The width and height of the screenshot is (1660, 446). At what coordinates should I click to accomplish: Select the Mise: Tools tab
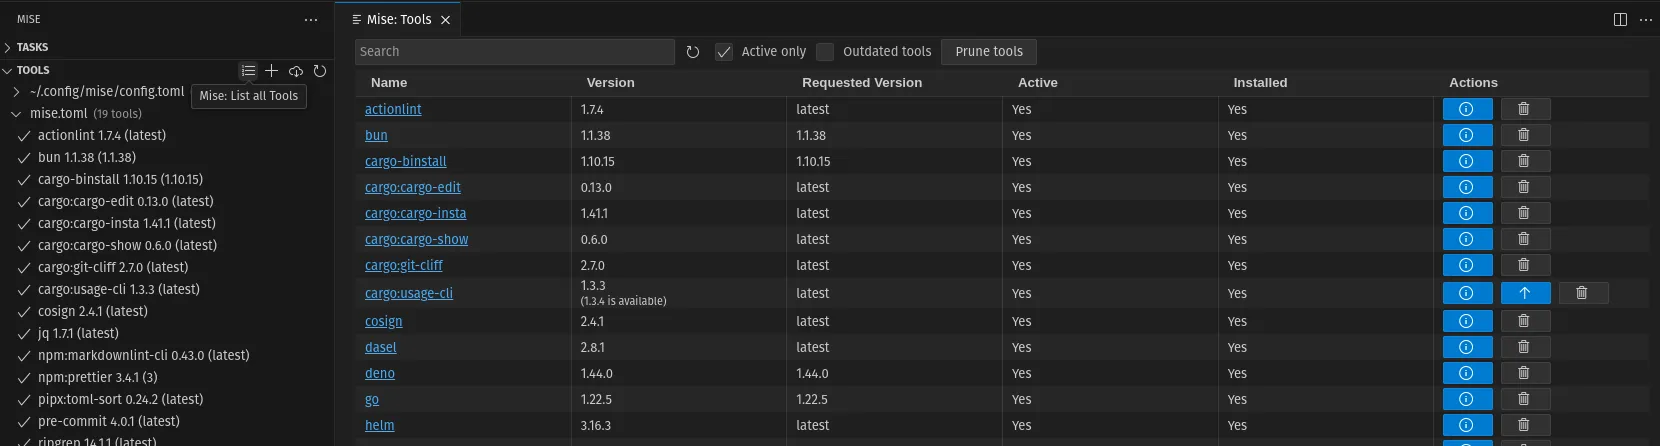pos(398,19)
